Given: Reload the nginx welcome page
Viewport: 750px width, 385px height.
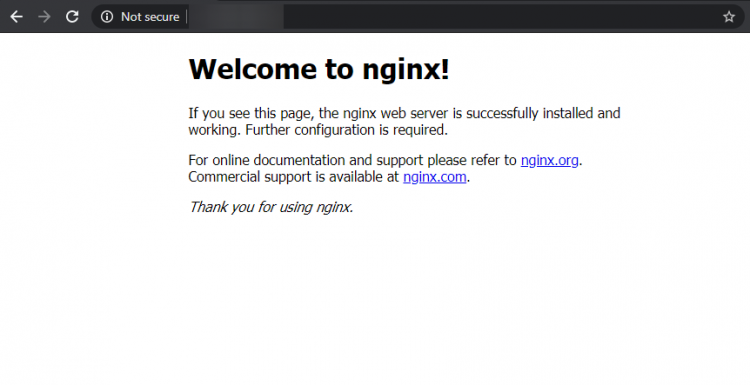Looking at the screenshot, I should point(72,17).
